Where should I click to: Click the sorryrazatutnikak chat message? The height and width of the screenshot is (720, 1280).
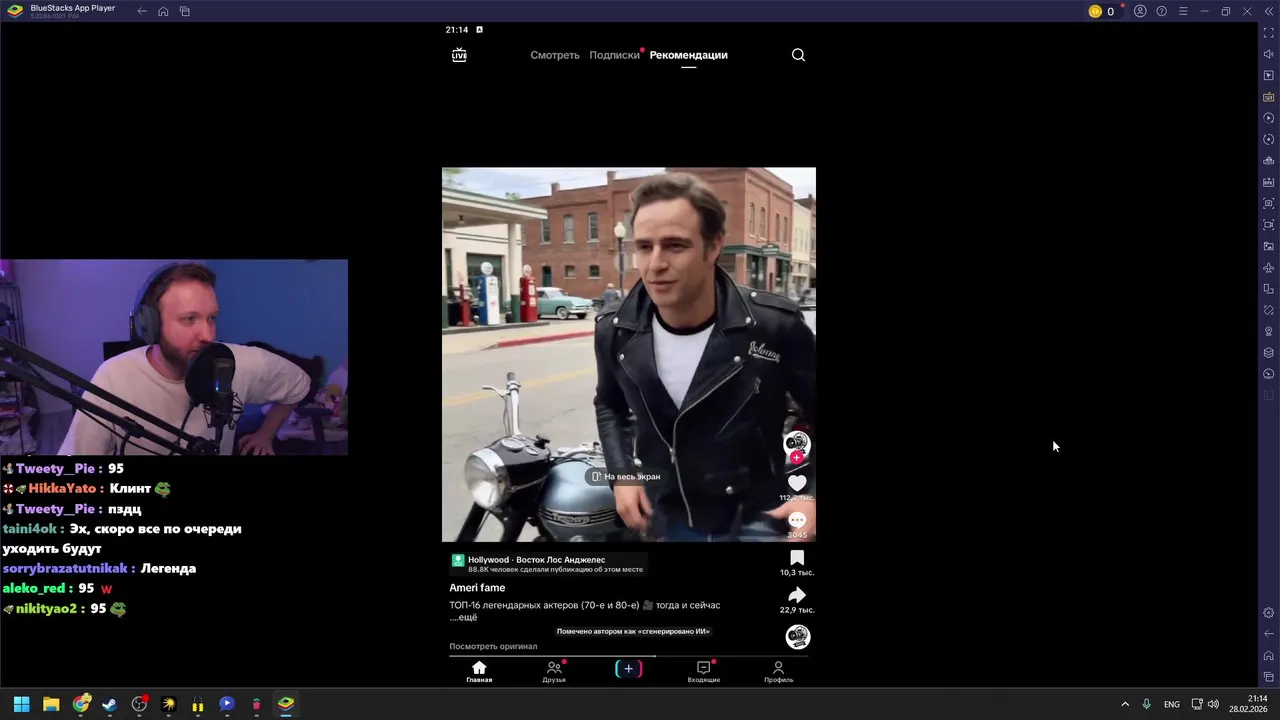tap(99, 569)
